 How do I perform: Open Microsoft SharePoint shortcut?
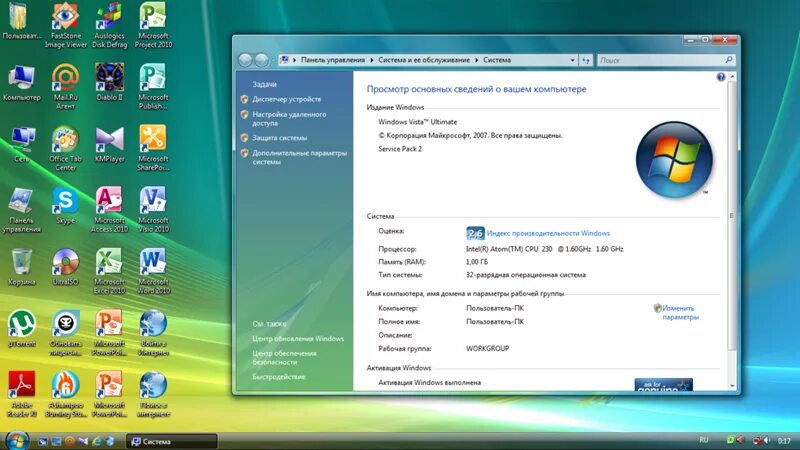click(x=153, y=148)
